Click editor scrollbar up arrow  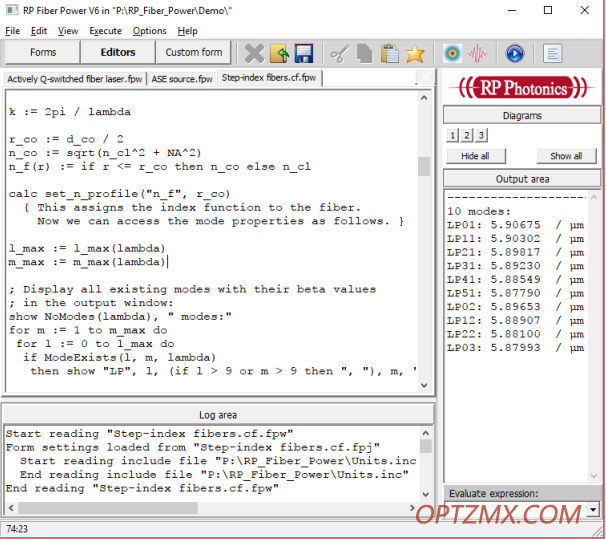[x=424, y=98]
